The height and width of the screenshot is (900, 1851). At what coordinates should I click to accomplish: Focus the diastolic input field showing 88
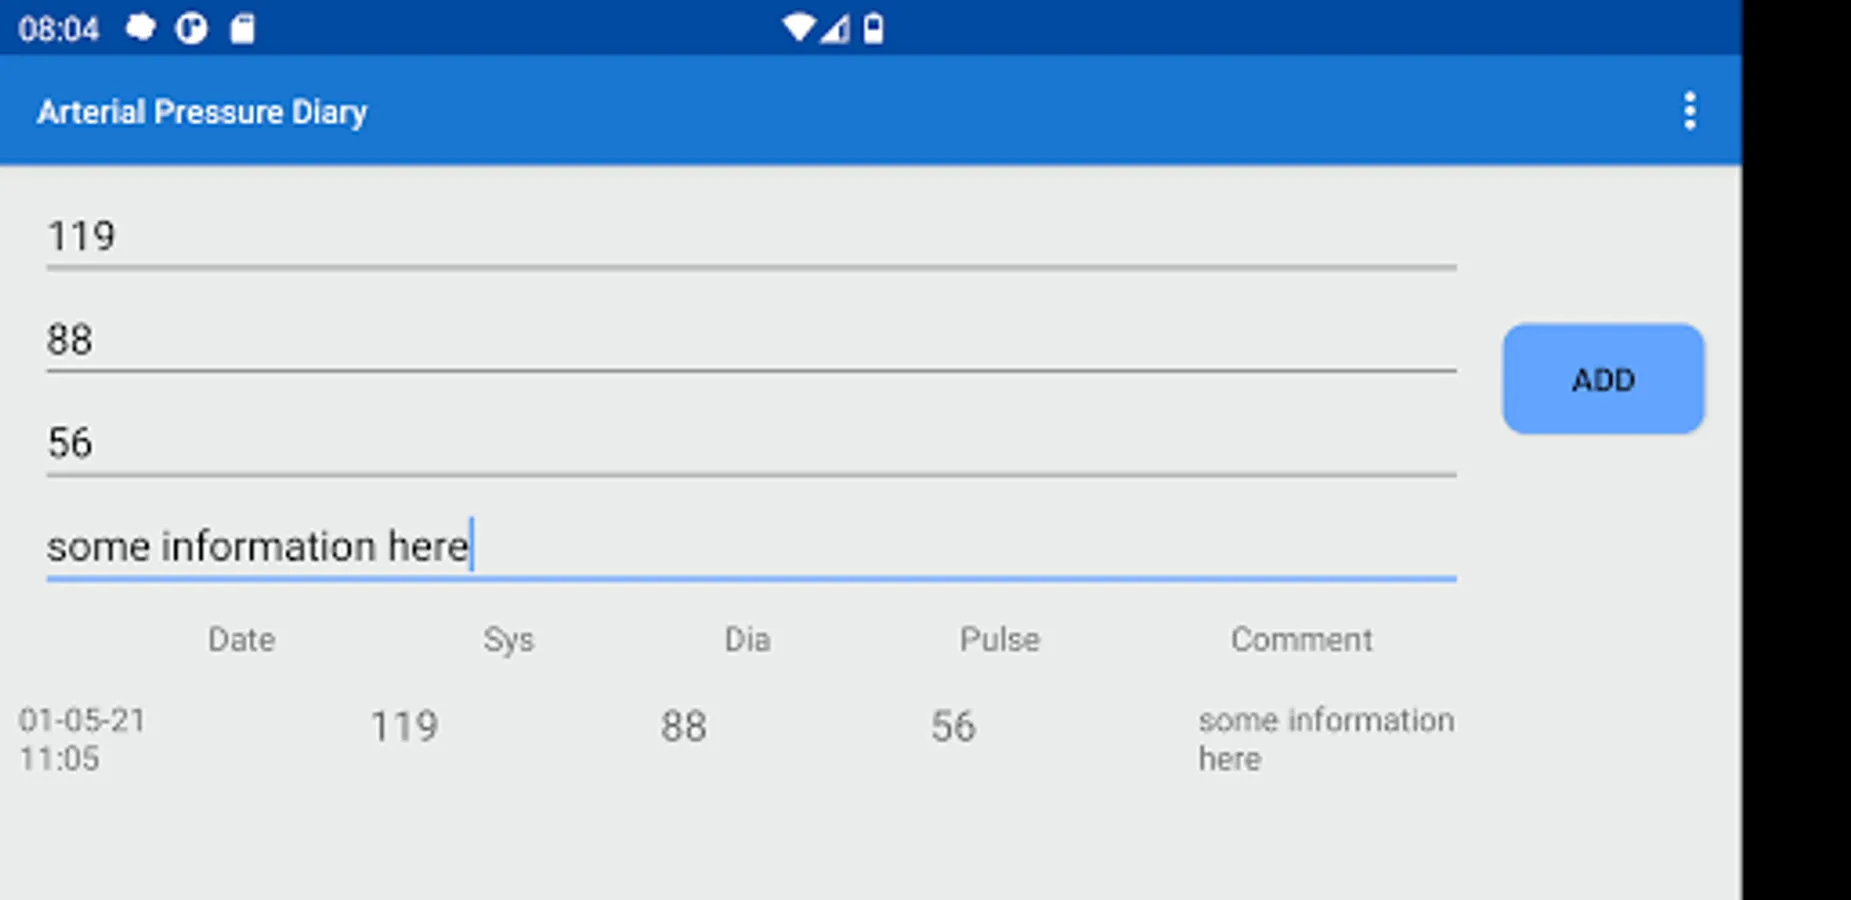click(x=750, y=340)
